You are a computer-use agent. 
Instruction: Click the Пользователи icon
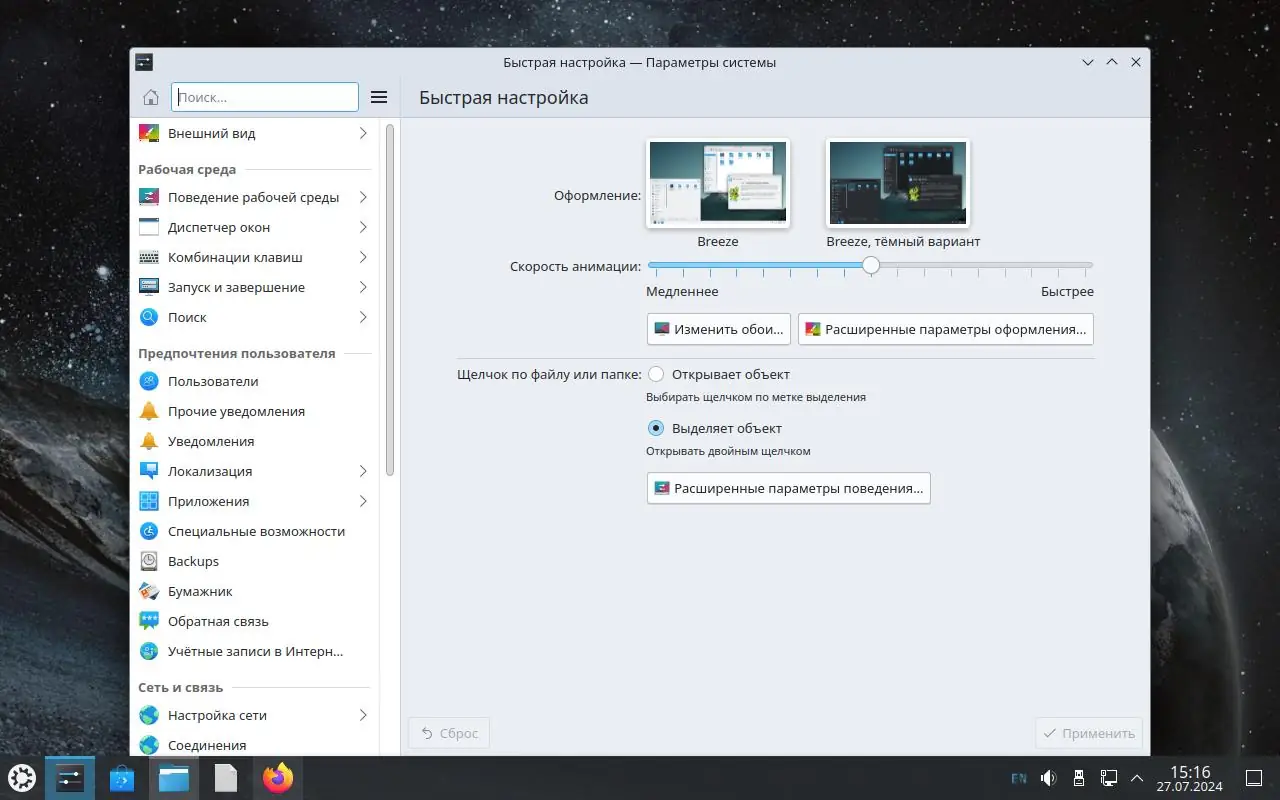tap(149, 381)
